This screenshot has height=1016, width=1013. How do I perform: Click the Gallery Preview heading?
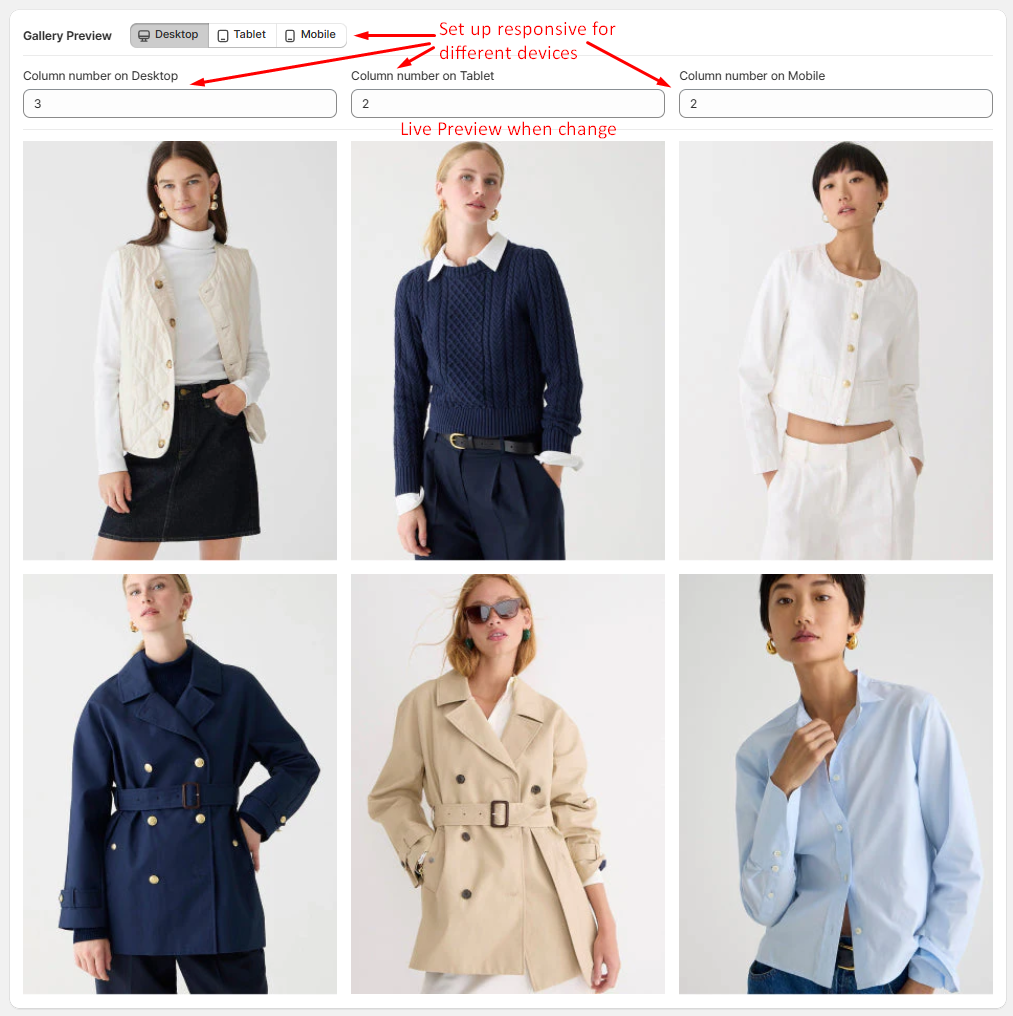coord(67,36)
